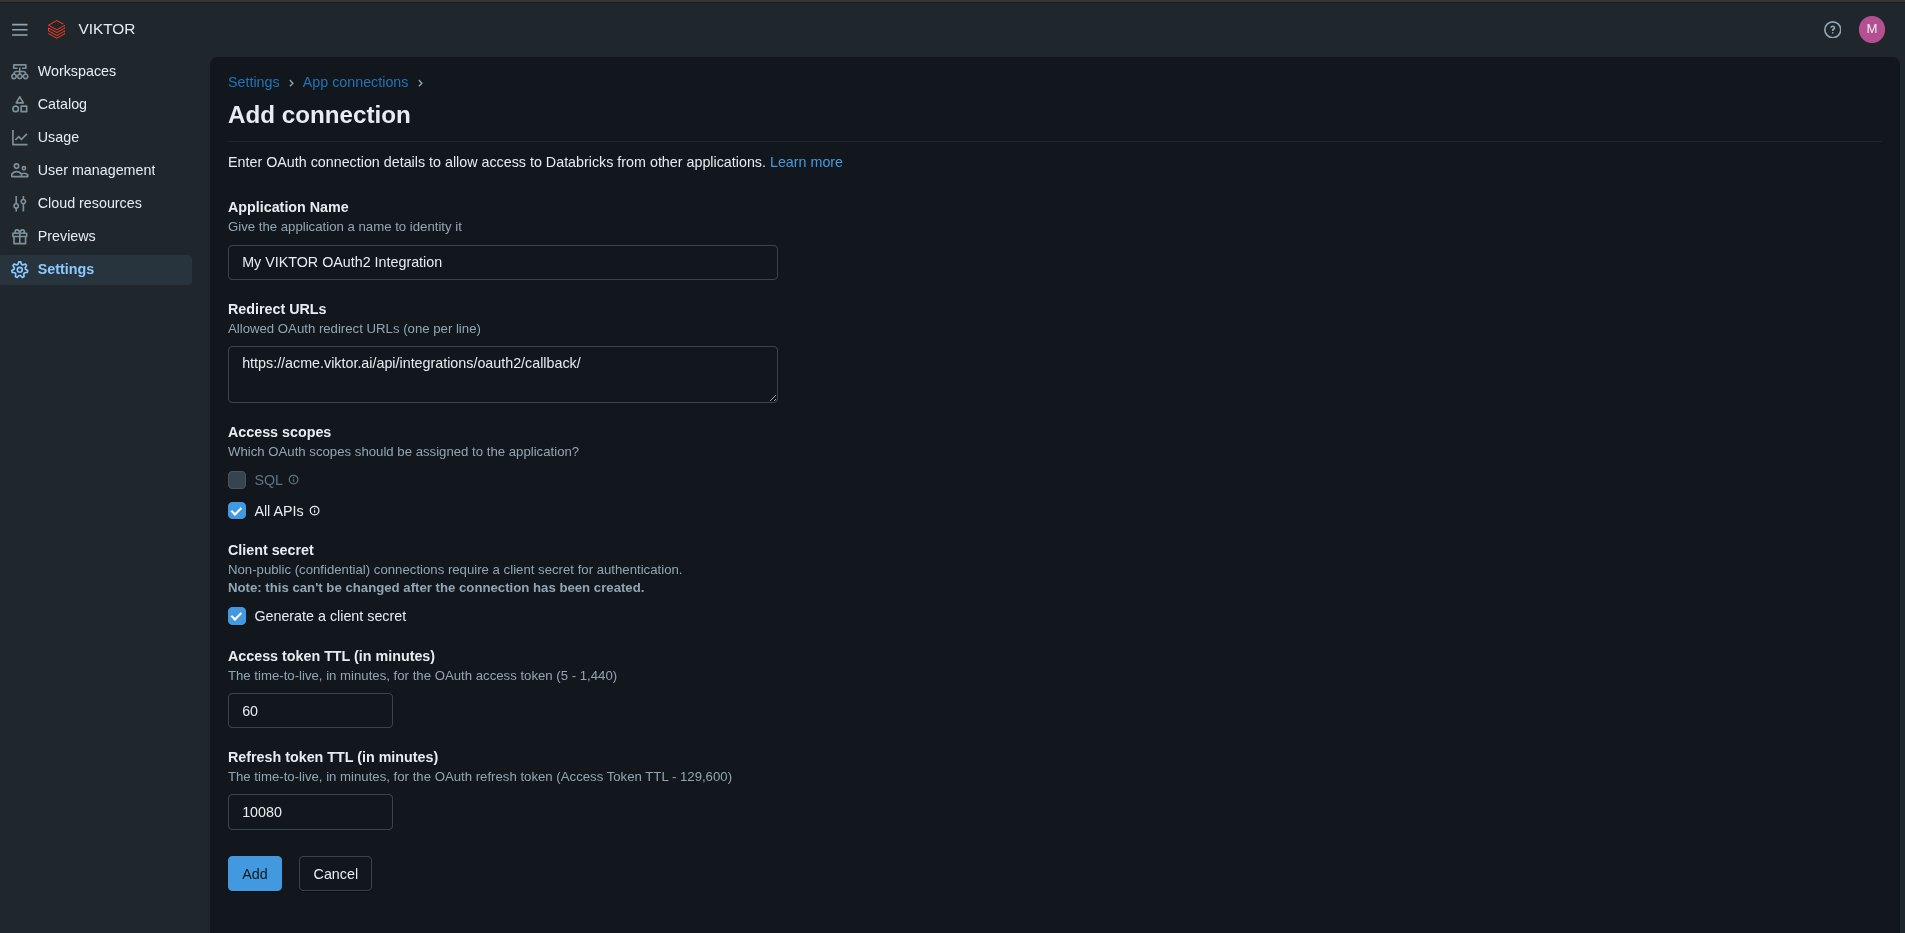Go to Previews in the sidebar
Viewport: 1905px width, 933px height.
pos(66,236)
